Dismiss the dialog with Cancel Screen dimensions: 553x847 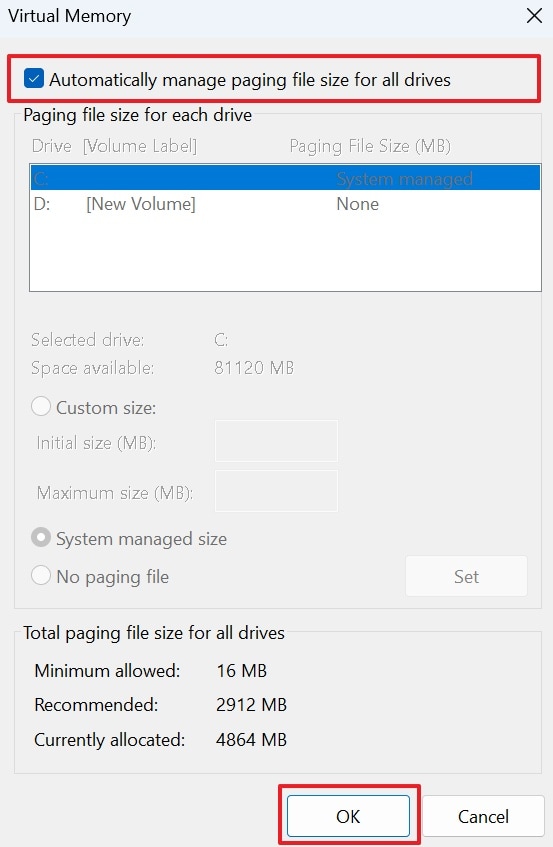tap(483, 816)
